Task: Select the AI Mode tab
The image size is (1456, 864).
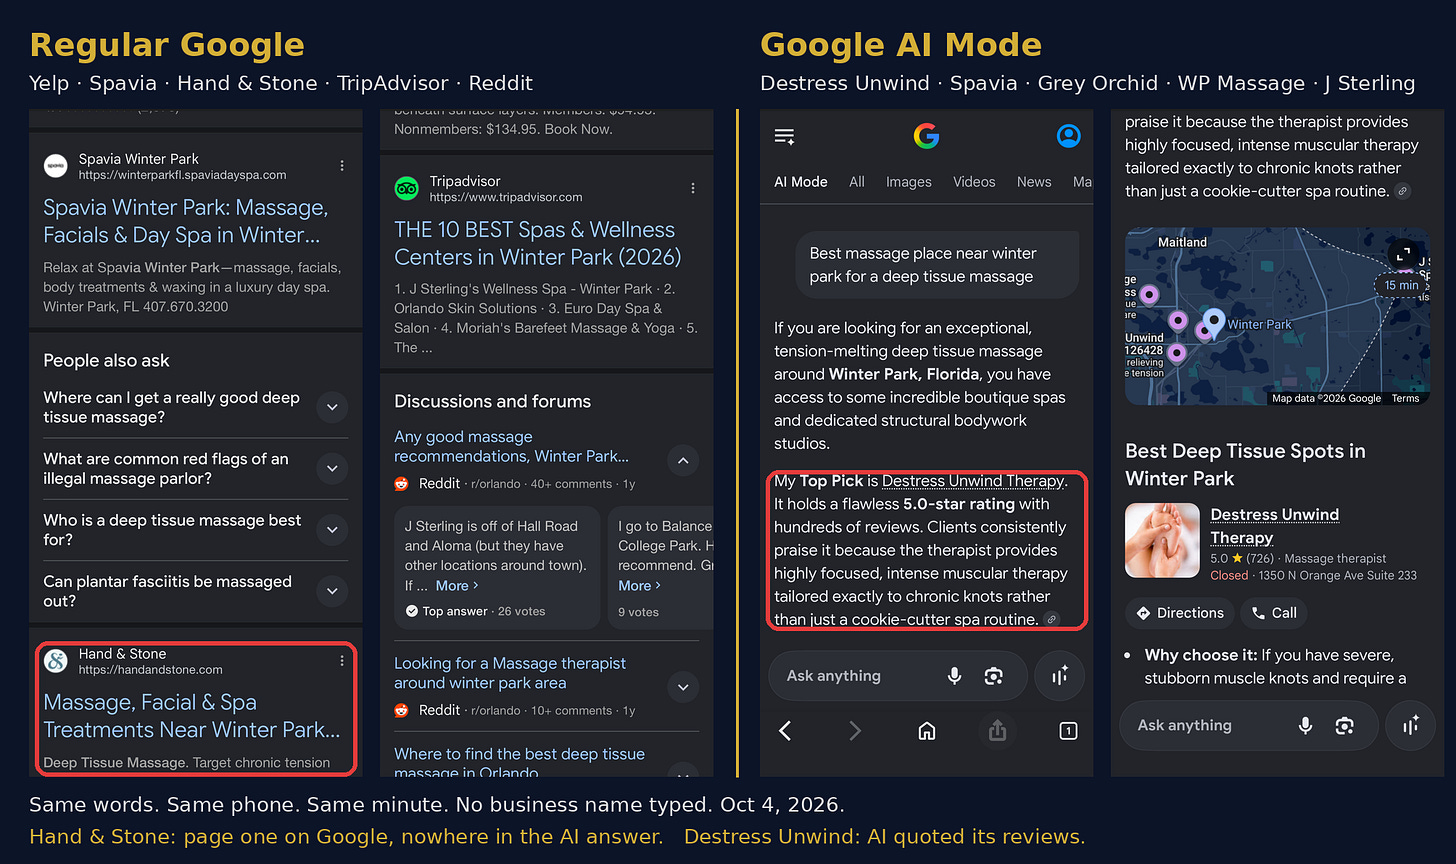Action: 801,182
